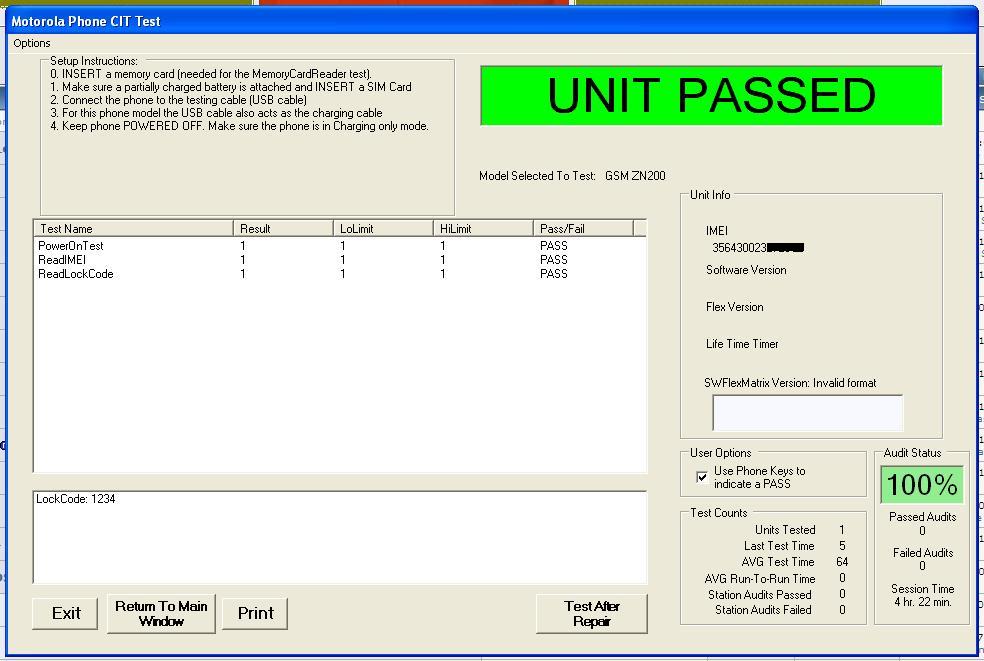Click PASS result of ReadIMEI
Image resolution: width=984 pixels, height=661 pixels.
click(554, 260)
